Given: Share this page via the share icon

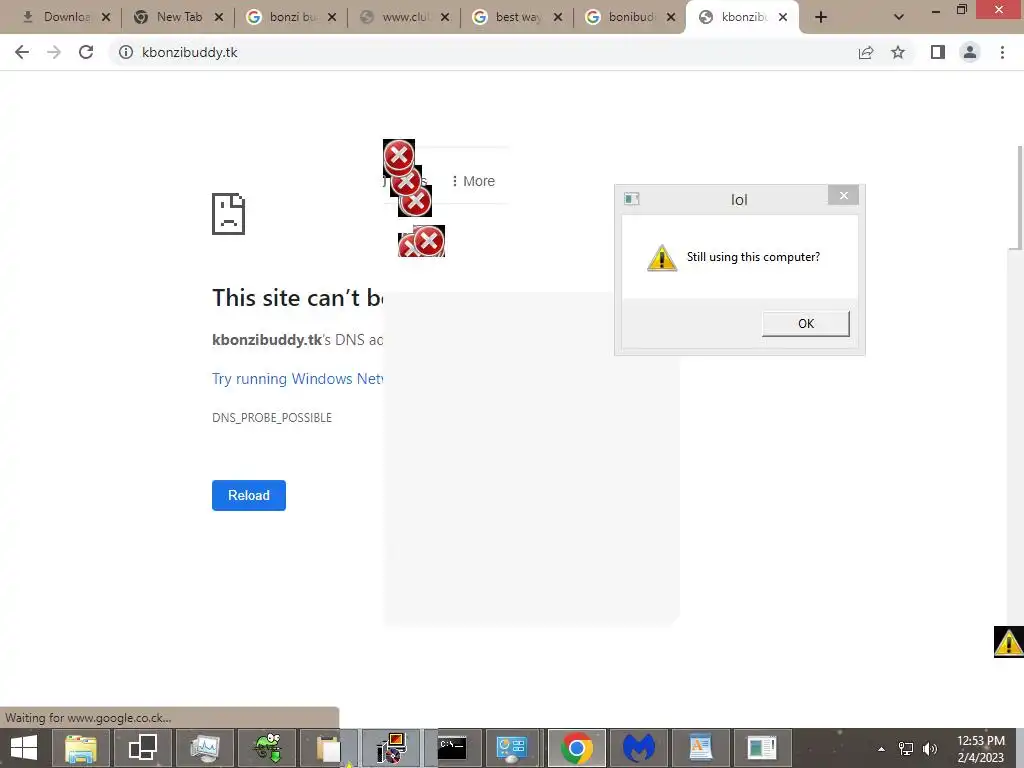Looking at the screenshot, I should point(866,52).
